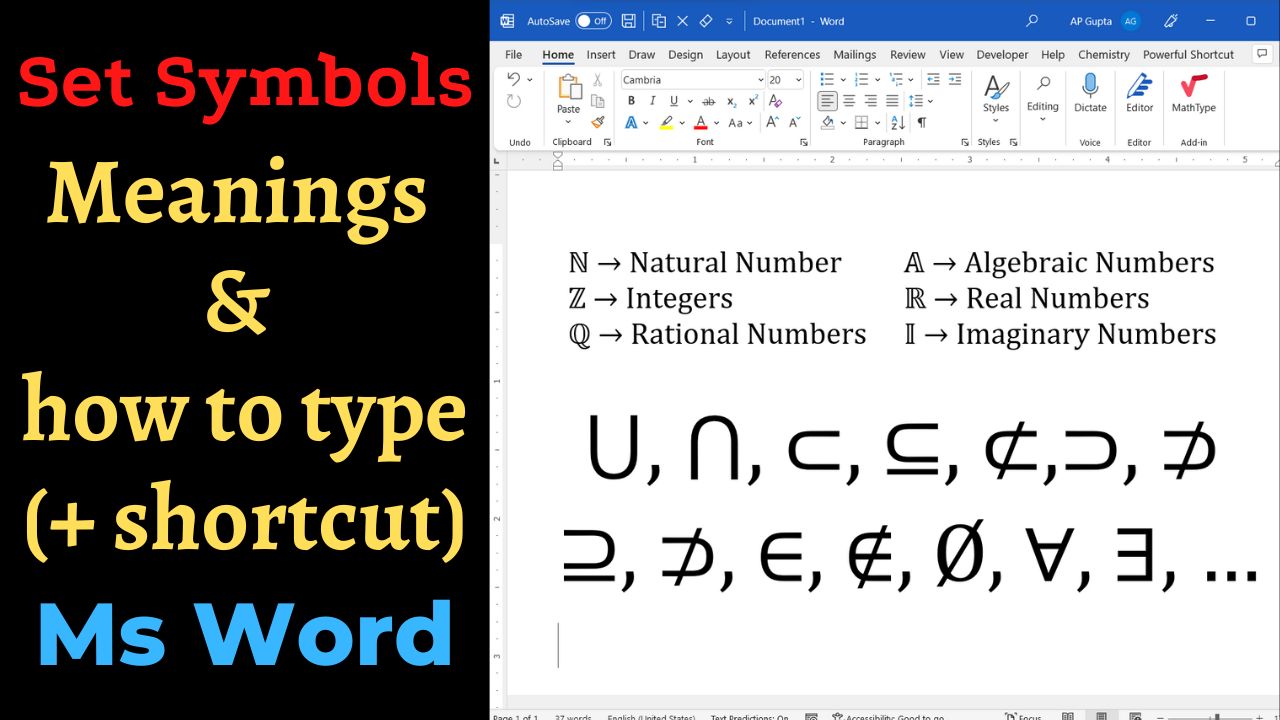Toggle italic formatting

pos(652,101)
